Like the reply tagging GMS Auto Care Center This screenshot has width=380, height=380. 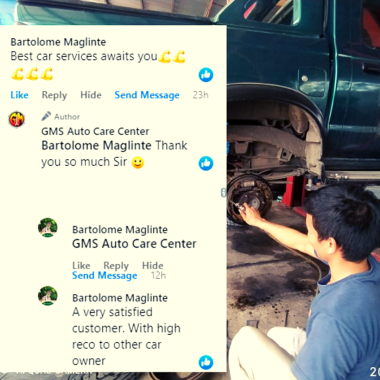pyautogui.click(x=81, y=266)
